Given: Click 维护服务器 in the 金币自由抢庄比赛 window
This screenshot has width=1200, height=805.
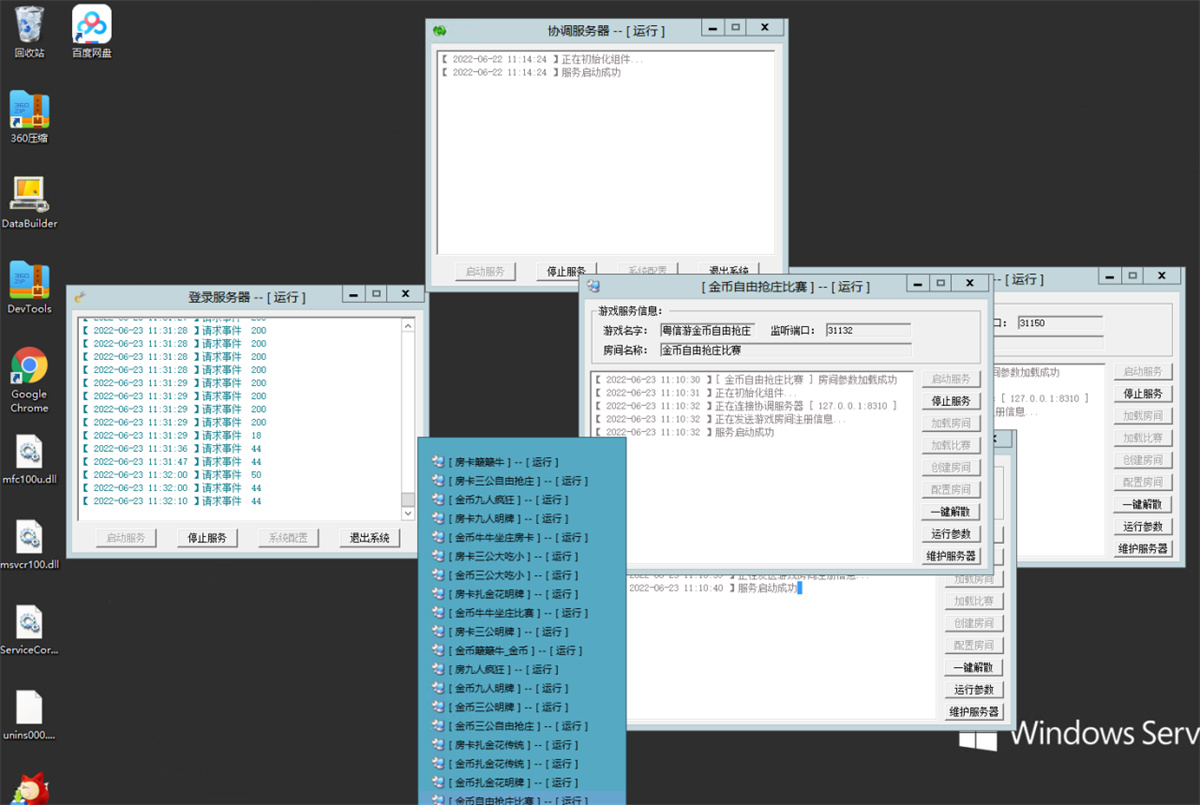Looking at the screenshot, I should (x=951, y=556).
